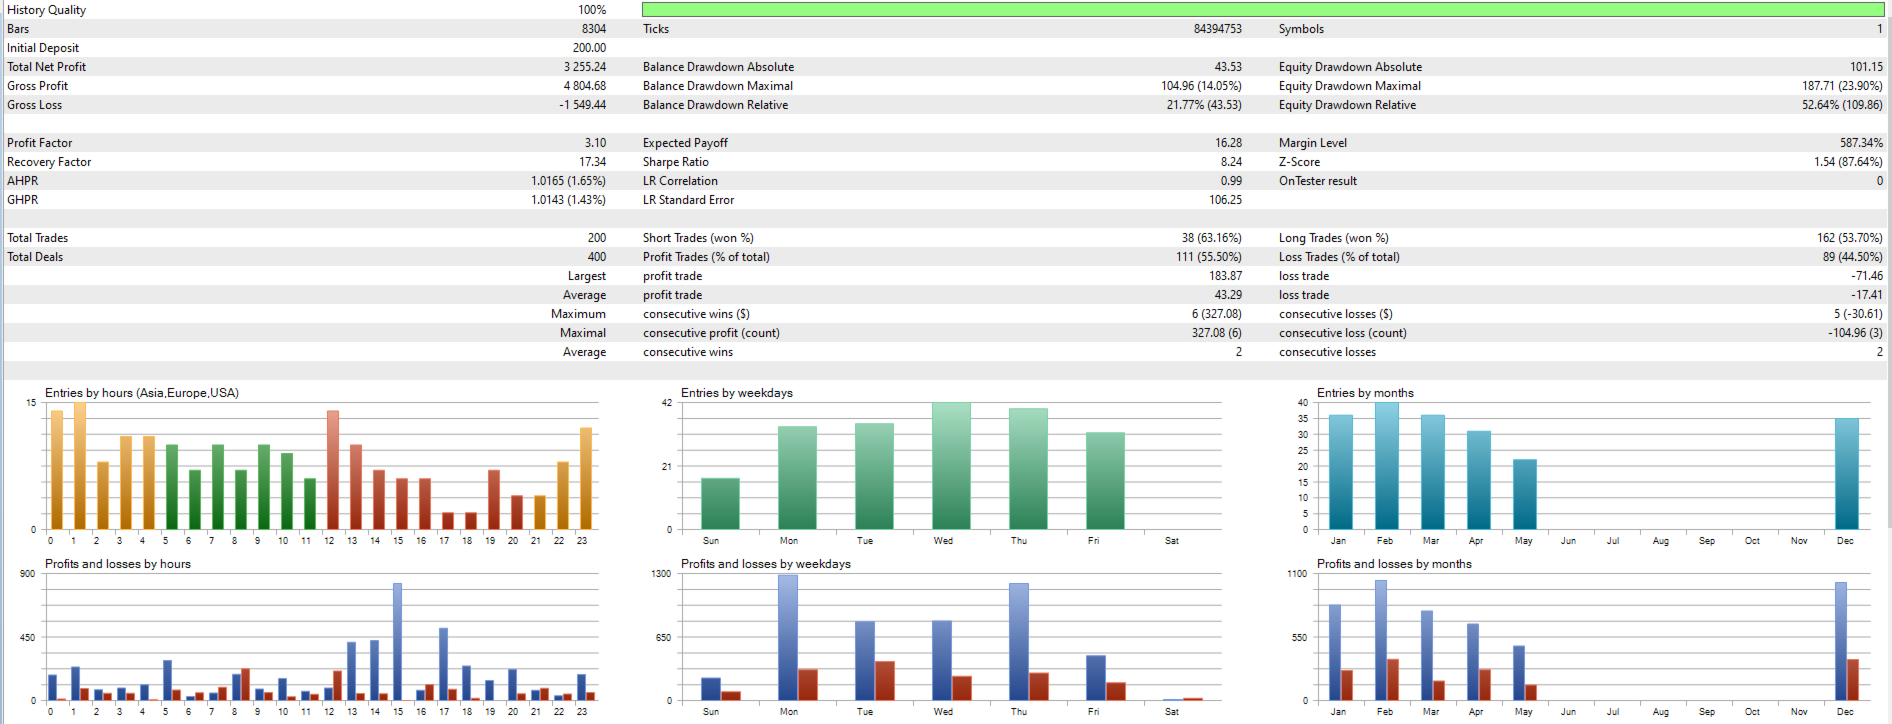Click the LR Standard Error value 106.25
The image size is (1892, 724).
[x=1226, y=200]
